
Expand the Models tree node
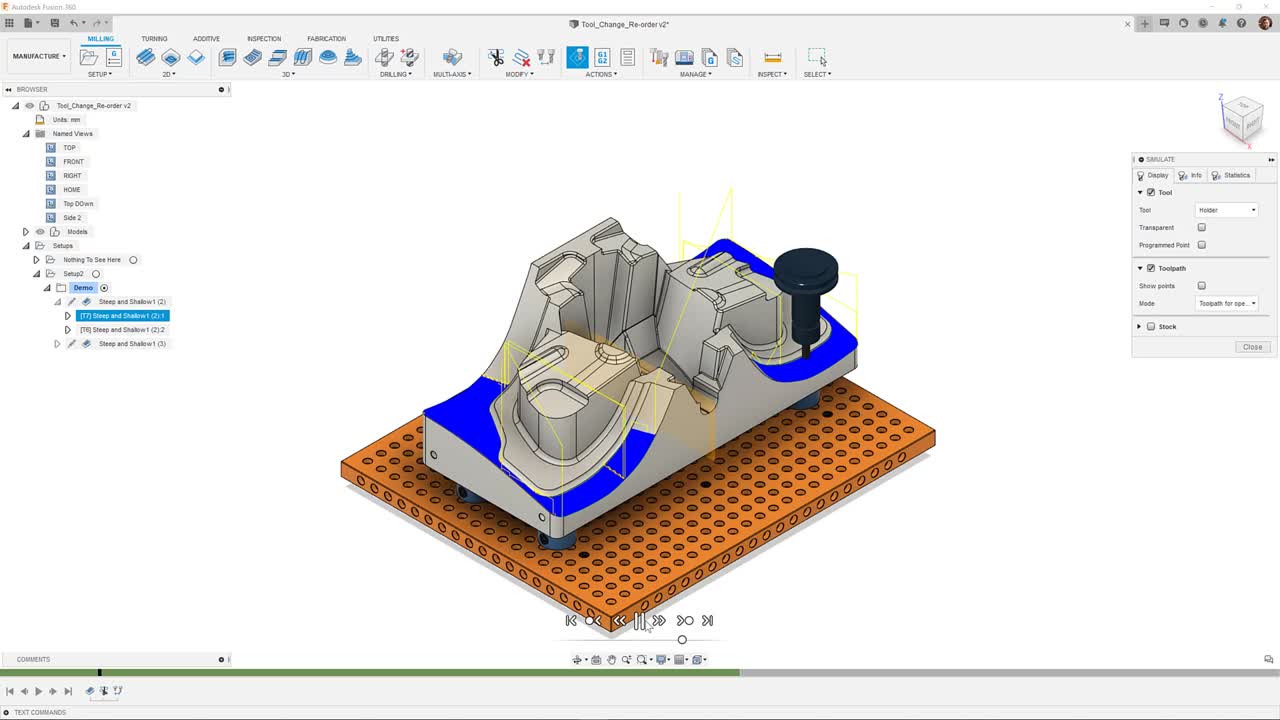(x=26, y=232)
